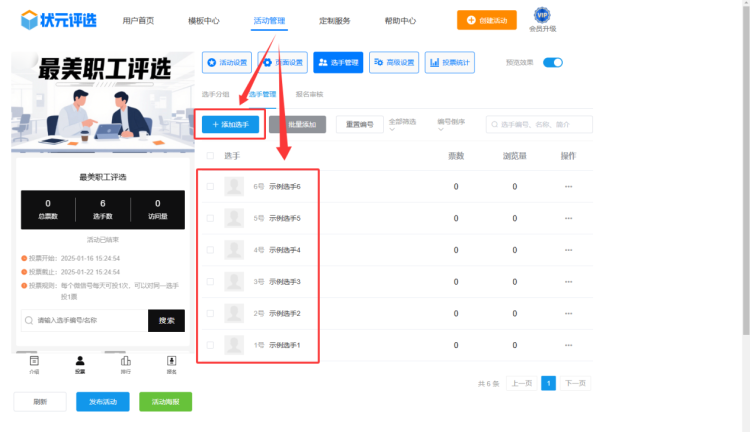Tick the checkbox for 示例选手4

click(x=210, y=250)
